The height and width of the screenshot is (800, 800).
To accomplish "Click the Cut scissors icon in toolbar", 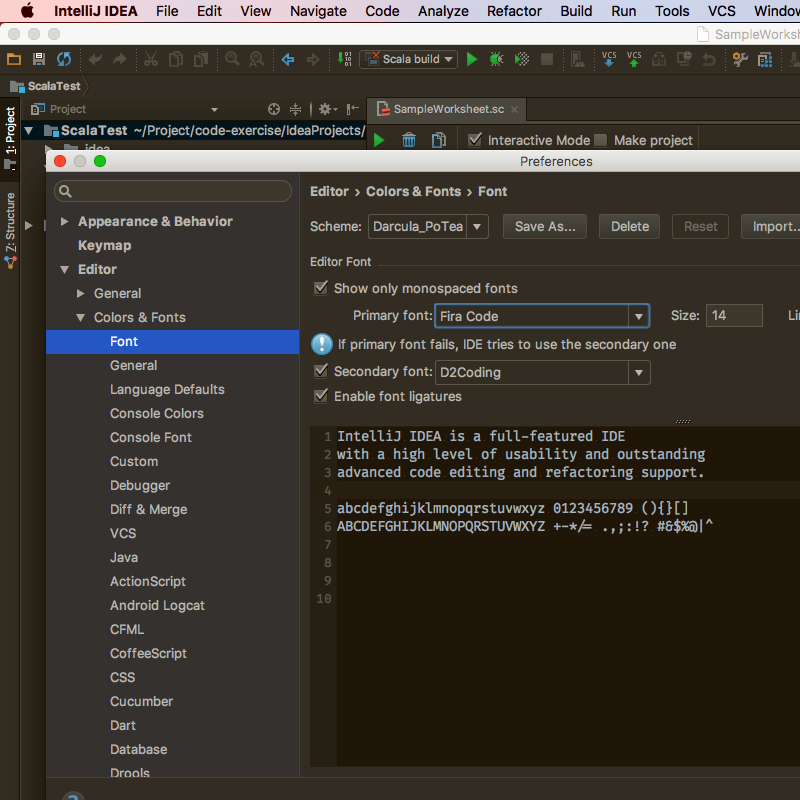I will (150, 60).
